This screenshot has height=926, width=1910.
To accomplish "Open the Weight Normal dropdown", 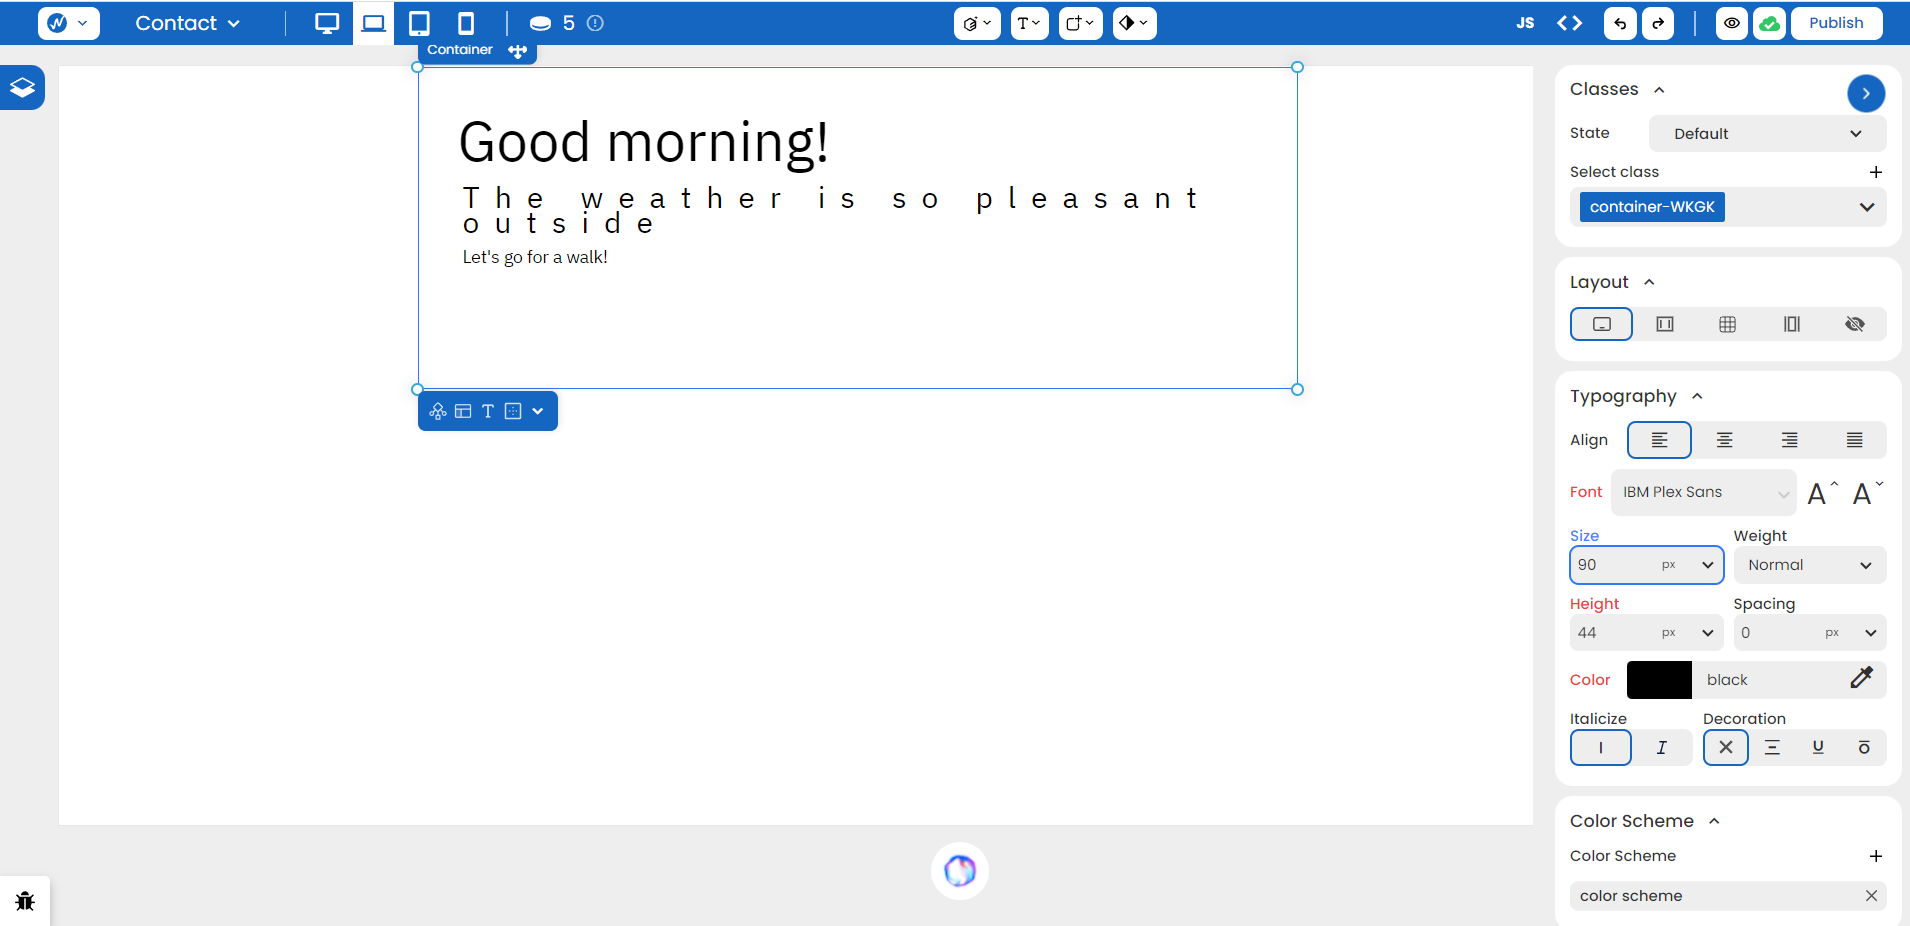I will (x=1810, y=565).
